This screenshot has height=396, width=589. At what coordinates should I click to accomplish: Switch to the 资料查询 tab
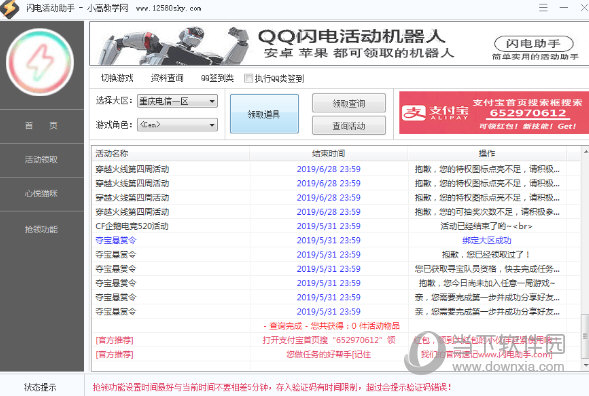tap(167, 78)
